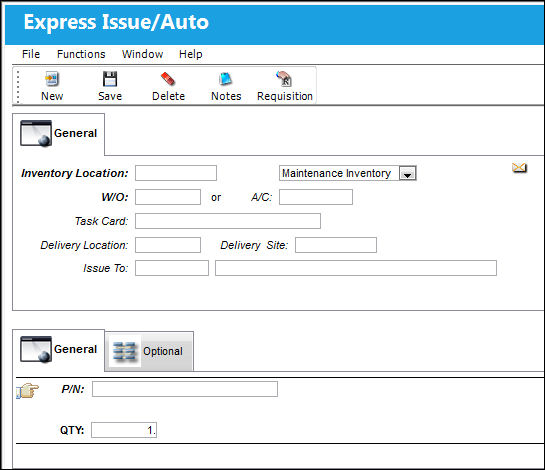Viewport: 545px width, 470px height.
Task: Click the Inventory Location label
Action: pyautogui.click(x=75, y=173)
